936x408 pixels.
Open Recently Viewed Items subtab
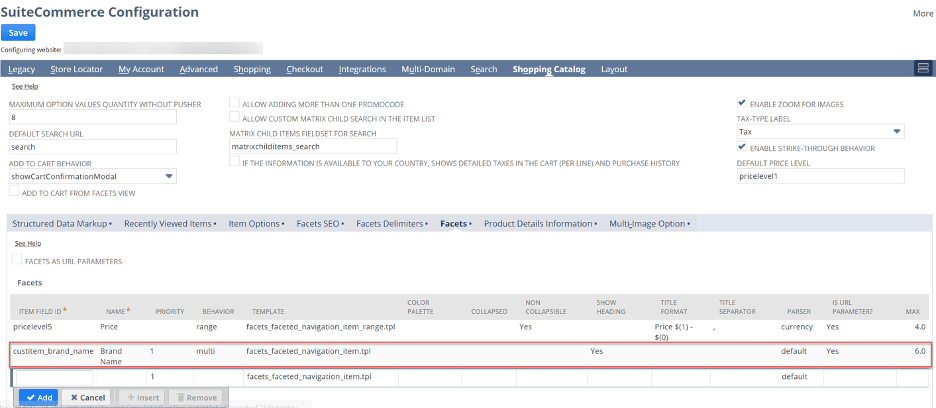(170, 223)
